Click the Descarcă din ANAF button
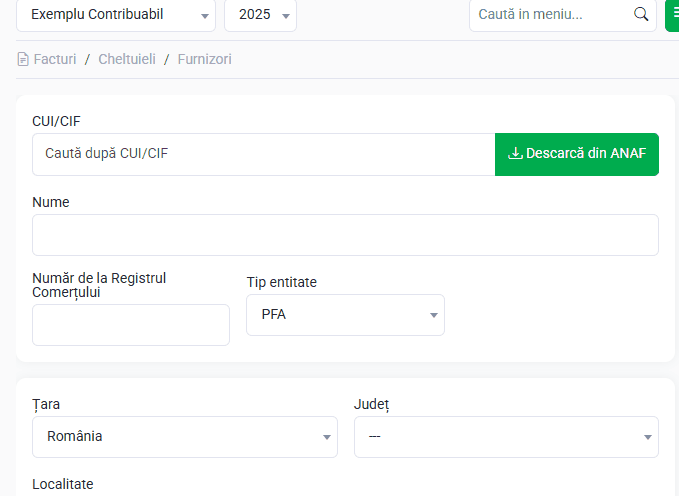 click(577, 154)
